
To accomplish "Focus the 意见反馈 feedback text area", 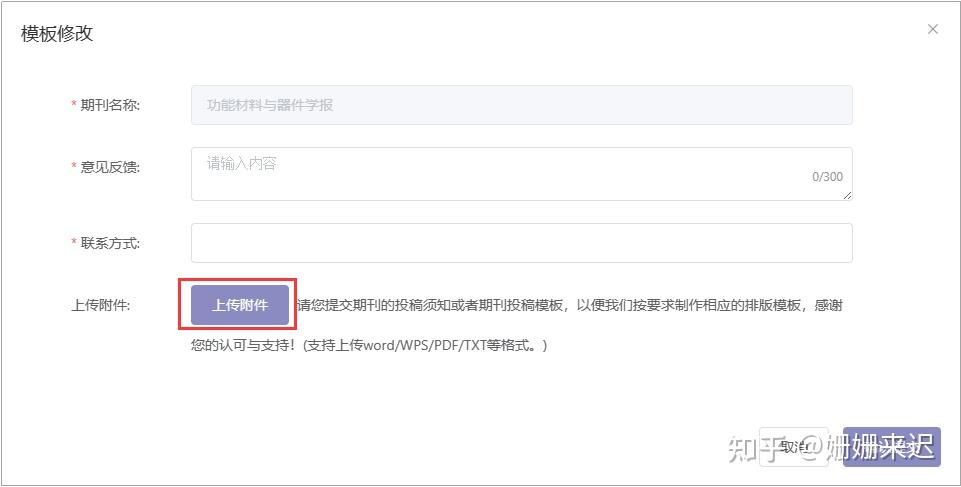I will coord(522,174).
